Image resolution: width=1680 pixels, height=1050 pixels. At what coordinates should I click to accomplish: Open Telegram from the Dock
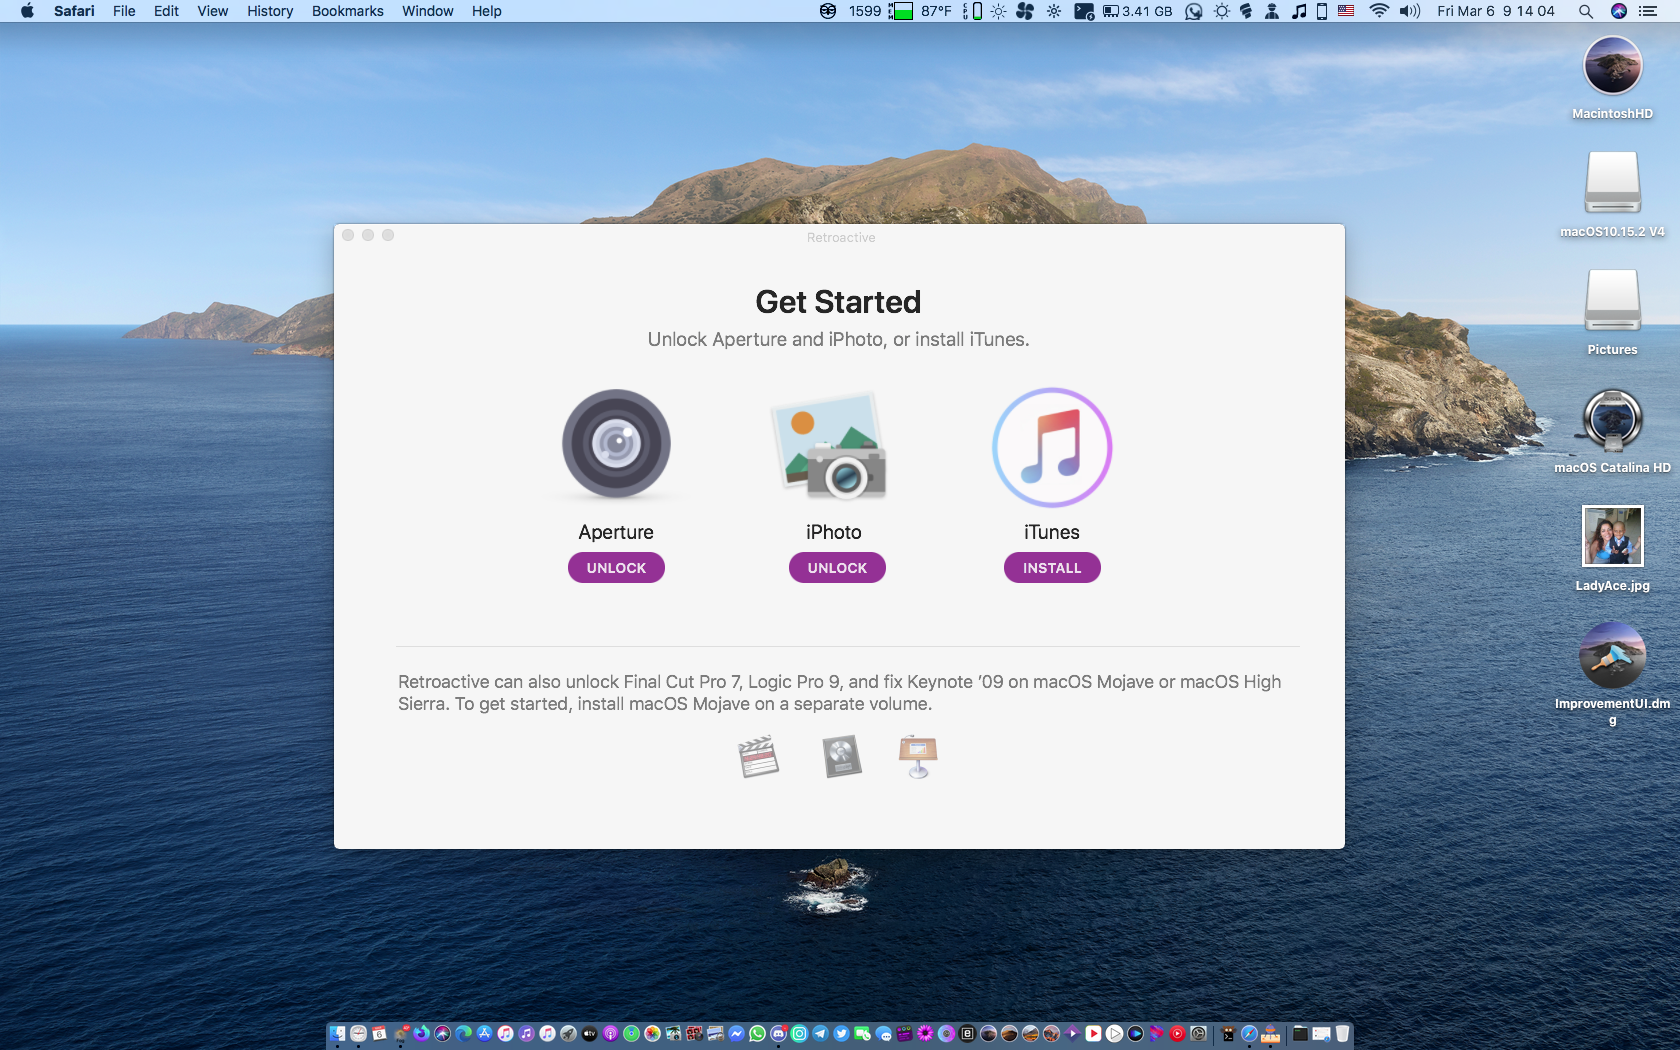point(820,1034)
